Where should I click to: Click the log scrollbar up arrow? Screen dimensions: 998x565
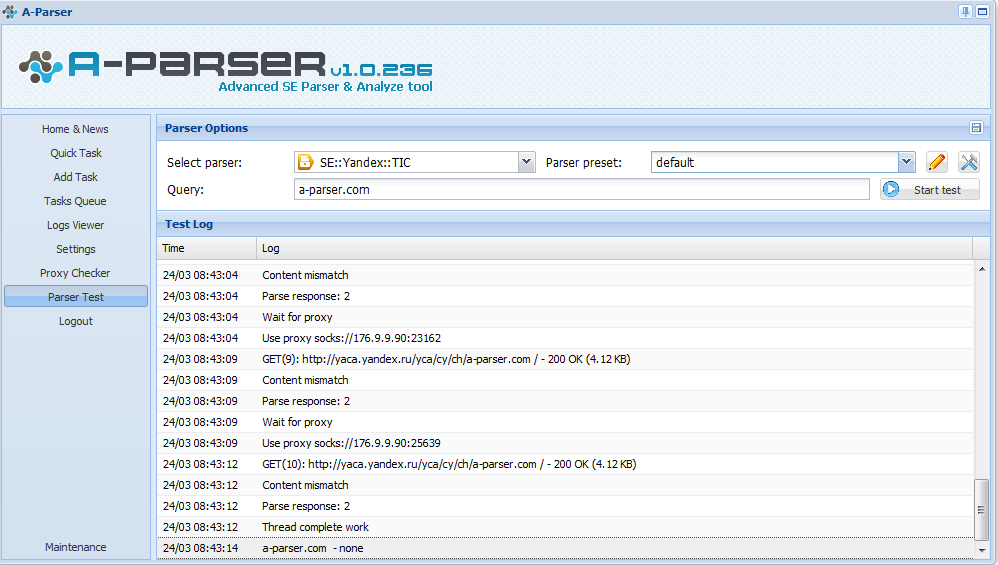[x=982, y=269]
